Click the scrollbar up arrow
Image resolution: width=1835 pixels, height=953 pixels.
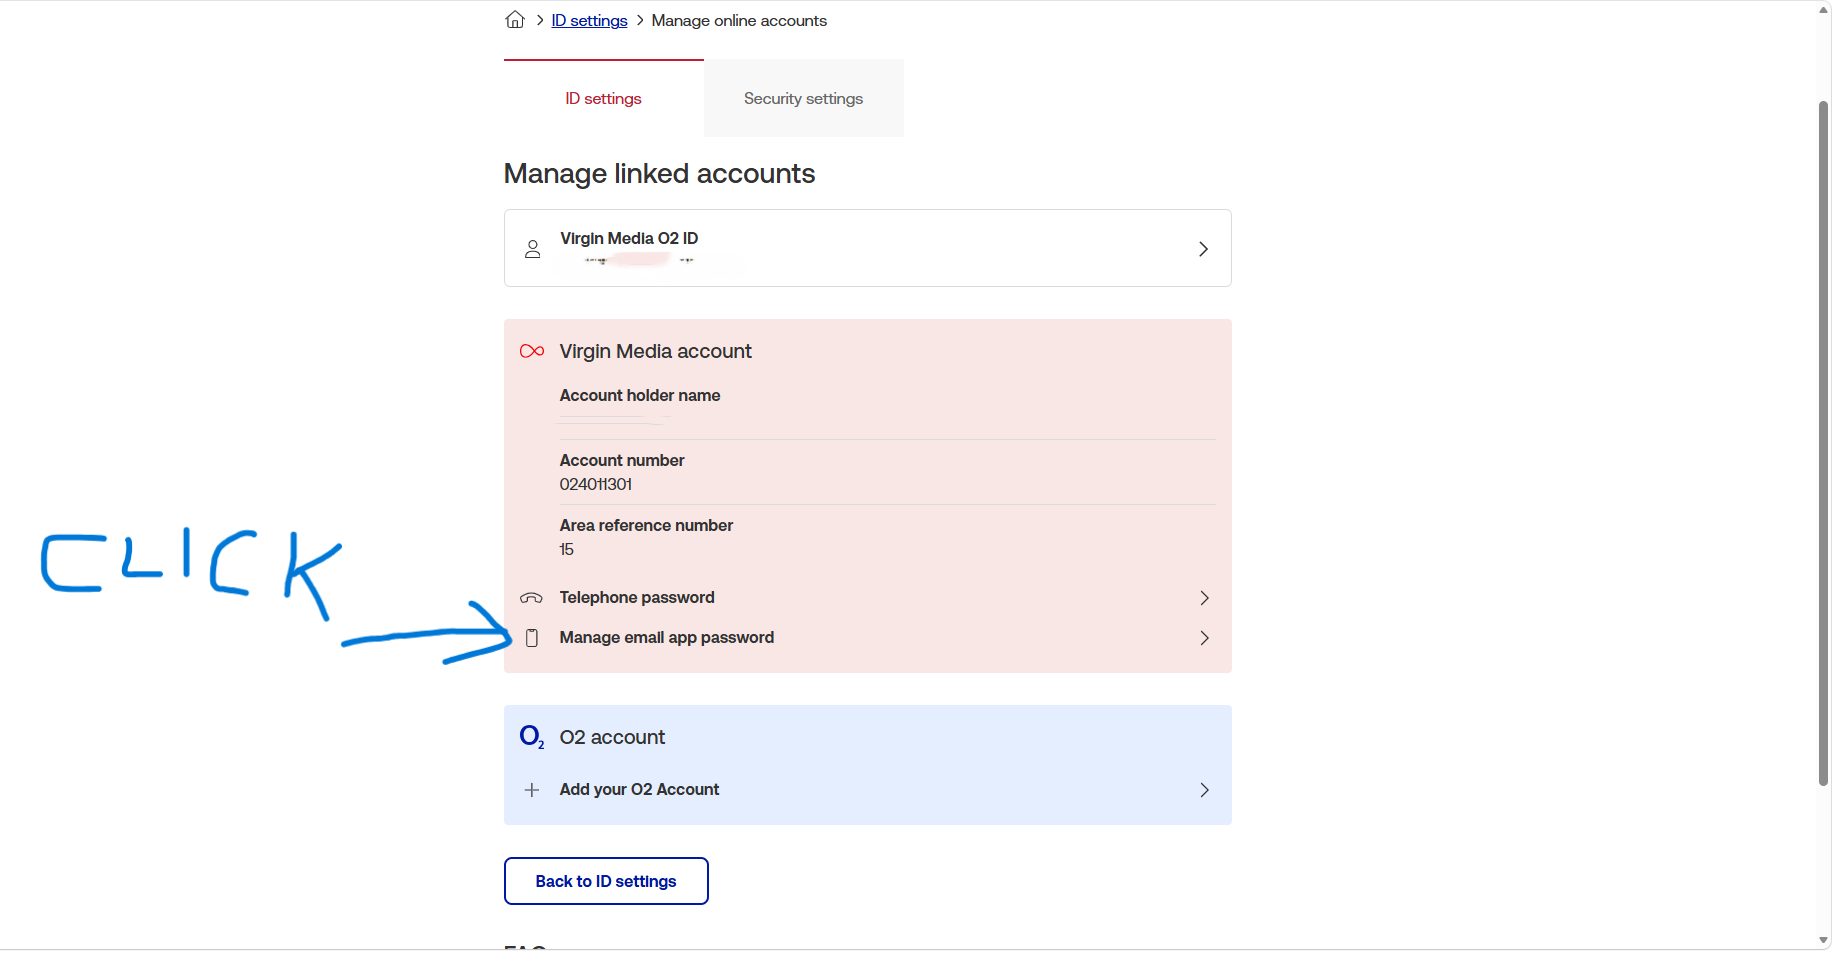(x=1823, y=9)
